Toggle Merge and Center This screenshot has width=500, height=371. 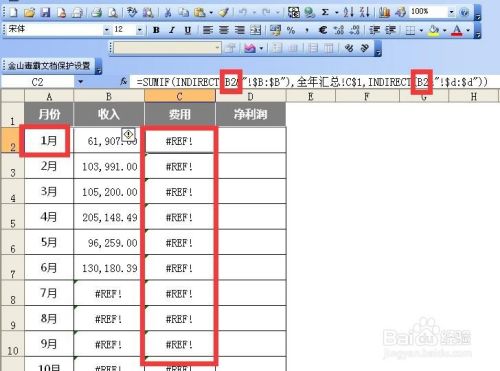pos(256,30)
